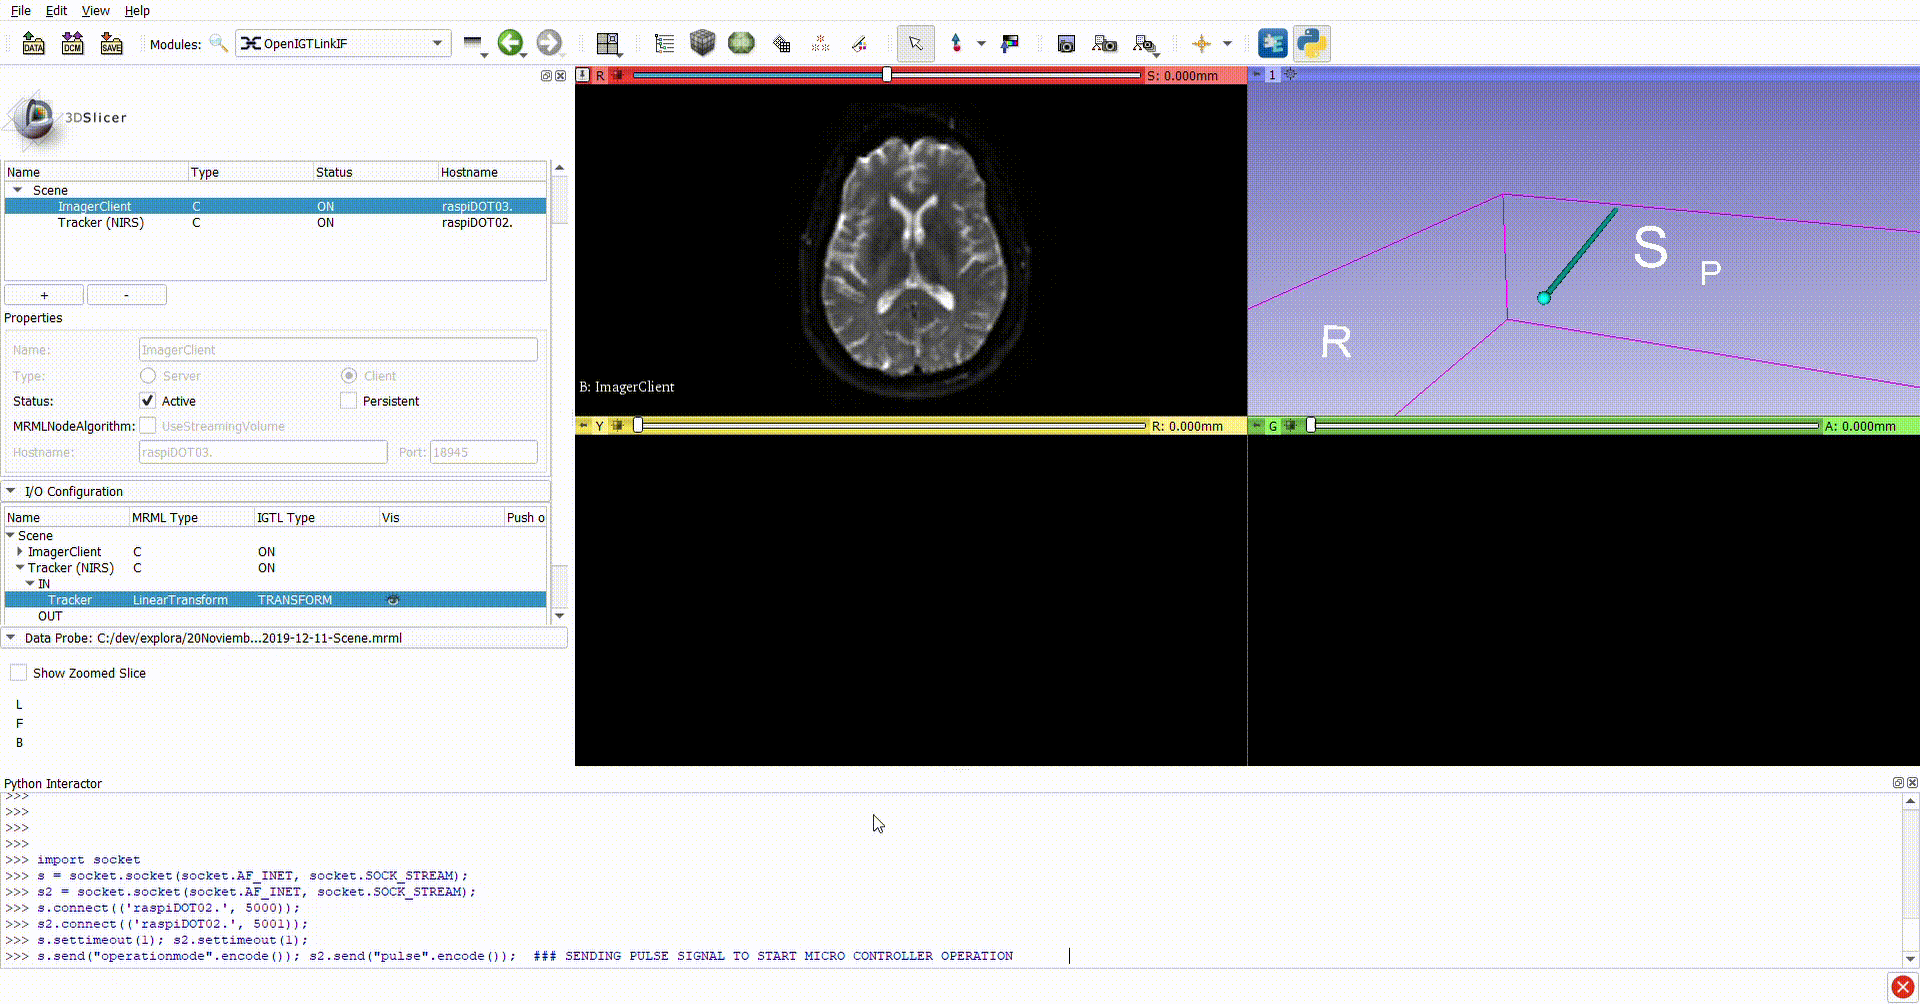
Task: Toggle the Active status checkbox
Action: click(148, 401)
